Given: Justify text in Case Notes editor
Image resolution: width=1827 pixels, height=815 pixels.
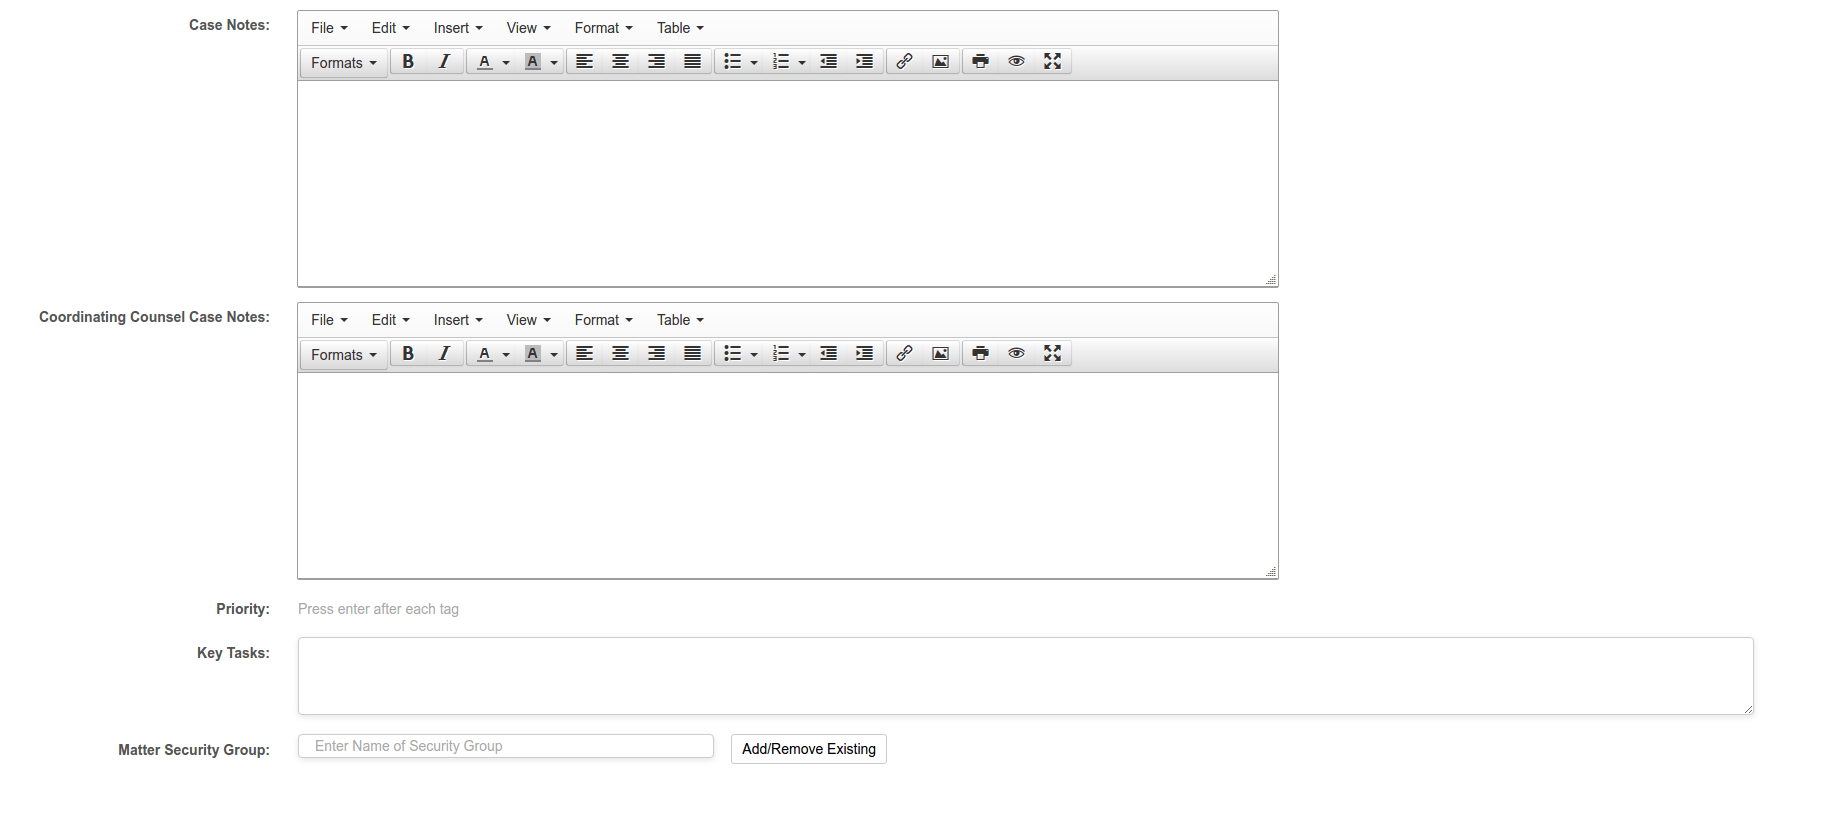Looking at the screenshot, I should point(693,62).
